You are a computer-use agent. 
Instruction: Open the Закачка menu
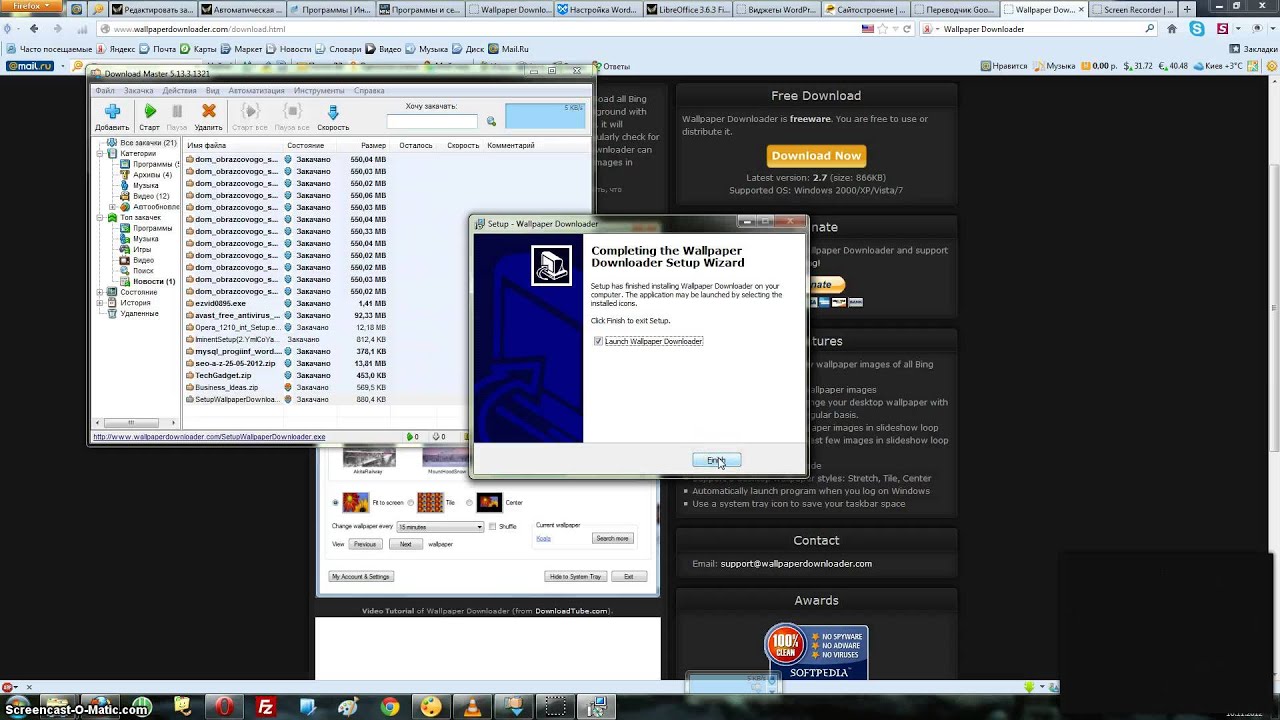(139, 91)
